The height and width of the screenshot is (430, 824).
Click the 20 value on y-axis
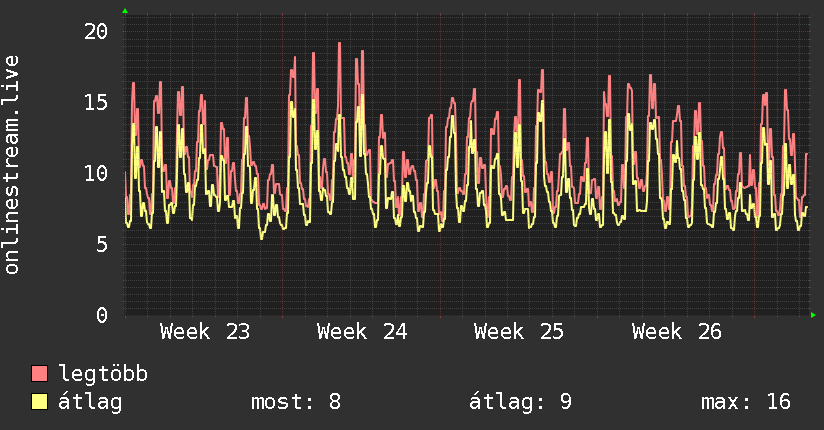(x=96, y=32)
